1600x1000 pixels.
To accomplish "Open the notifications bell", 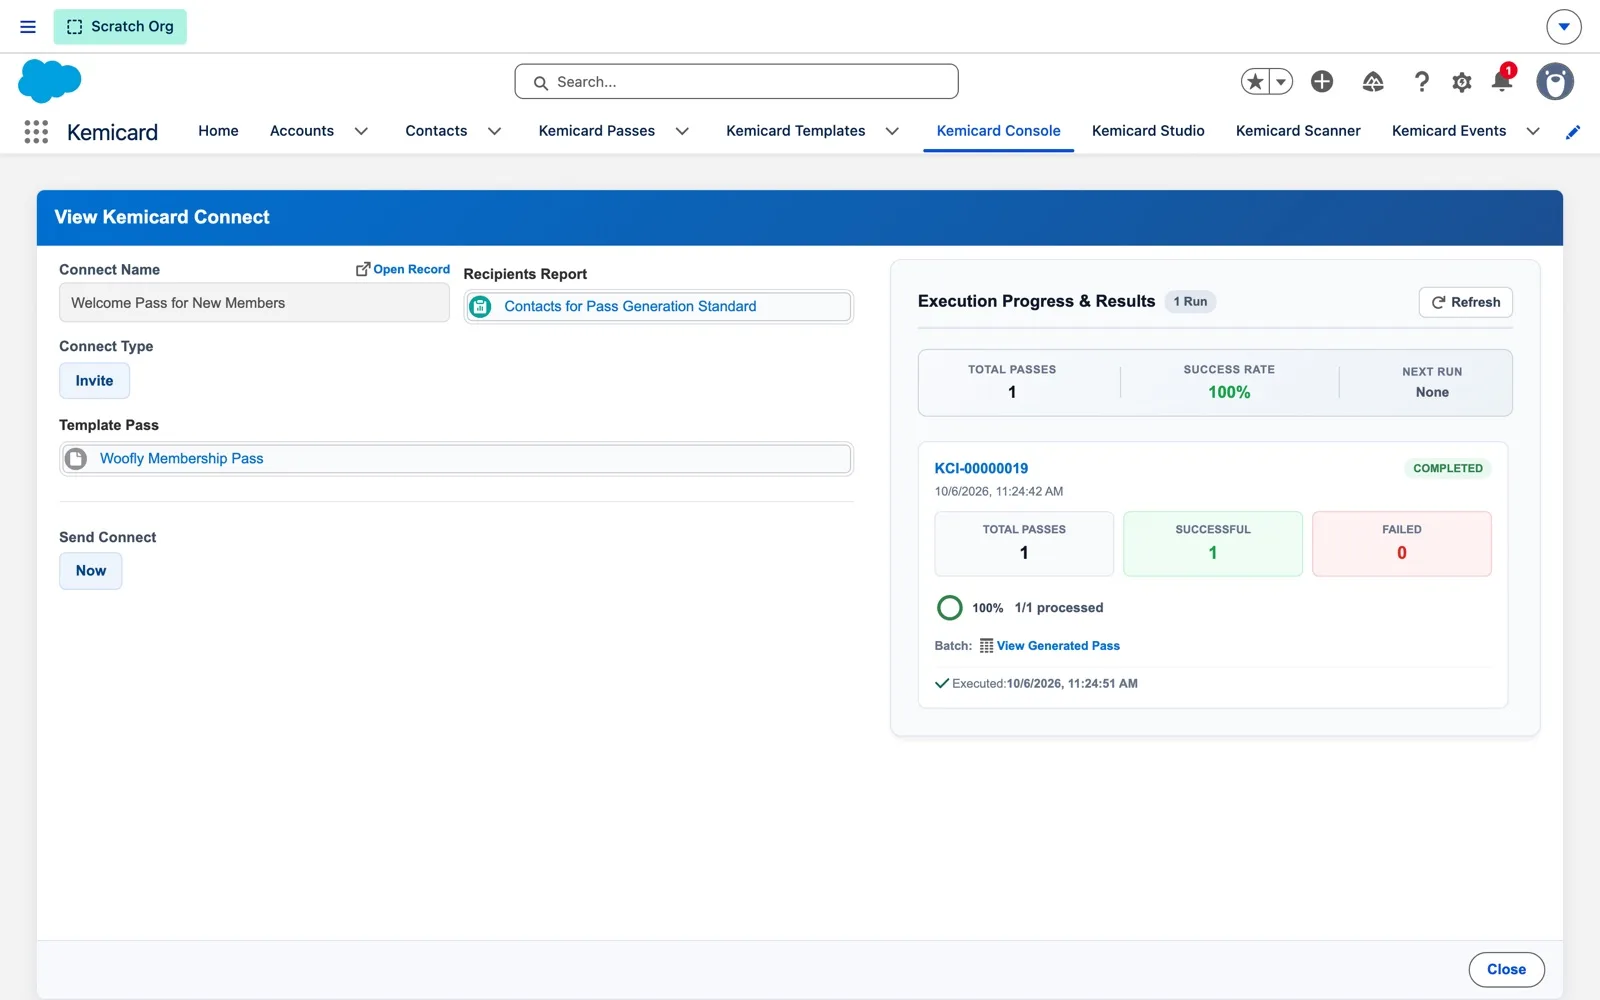I will click(1502, 80).
